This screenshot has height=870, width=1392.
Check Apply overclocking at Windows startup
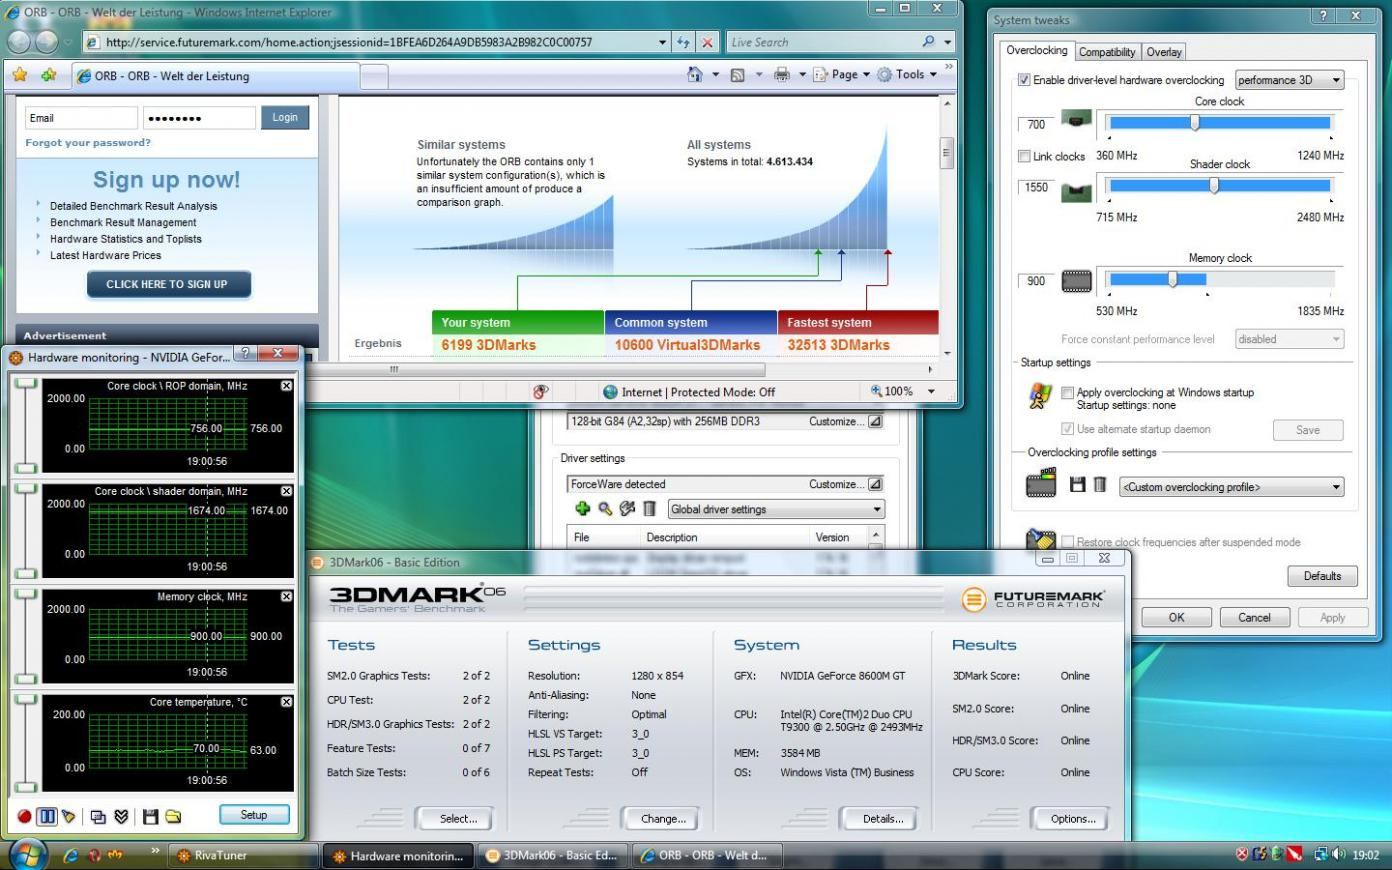1068,392
